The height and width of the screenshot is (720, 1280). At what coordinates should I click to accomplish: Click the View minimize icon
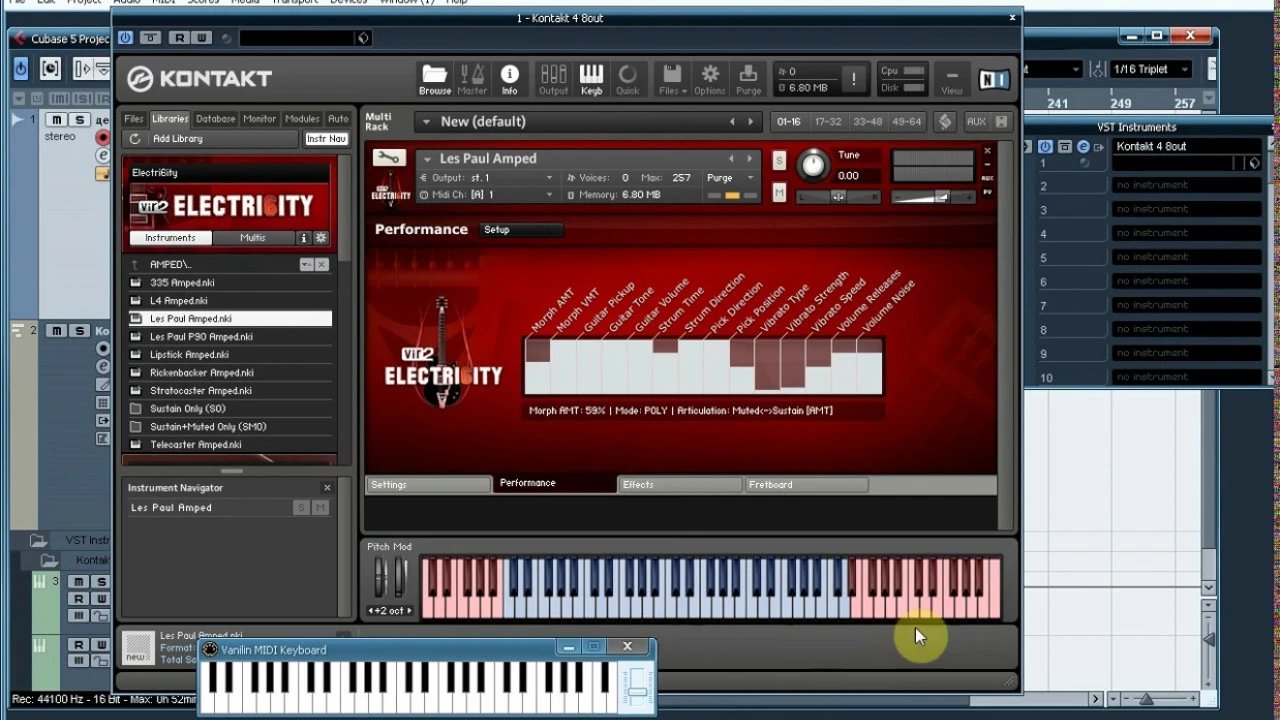point(952,80)
